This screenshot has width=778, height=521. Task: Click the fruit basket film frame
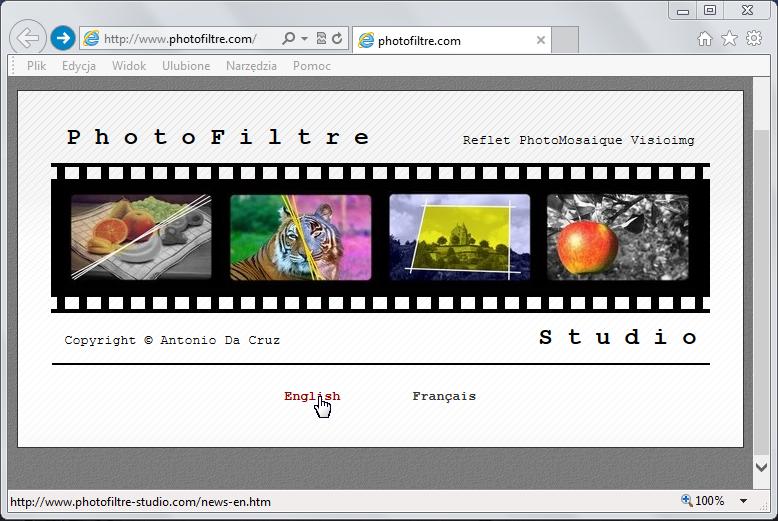click(141, 237)
